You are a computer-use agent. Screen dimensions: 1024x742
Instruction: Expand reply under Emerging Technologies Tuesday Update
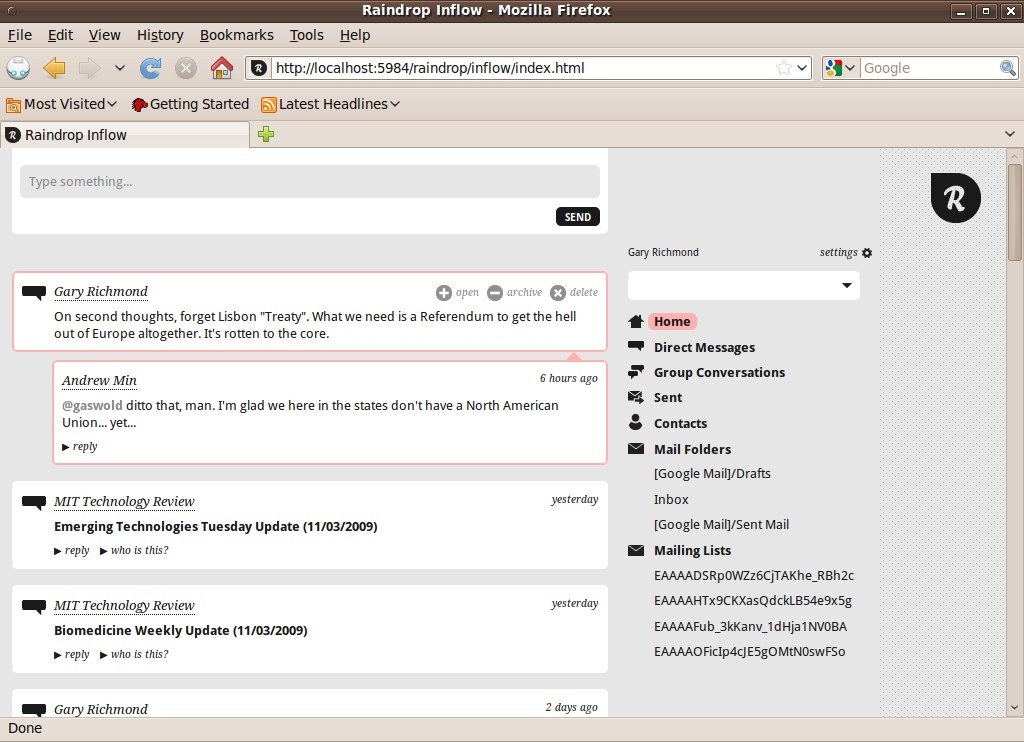click(72, 551)
